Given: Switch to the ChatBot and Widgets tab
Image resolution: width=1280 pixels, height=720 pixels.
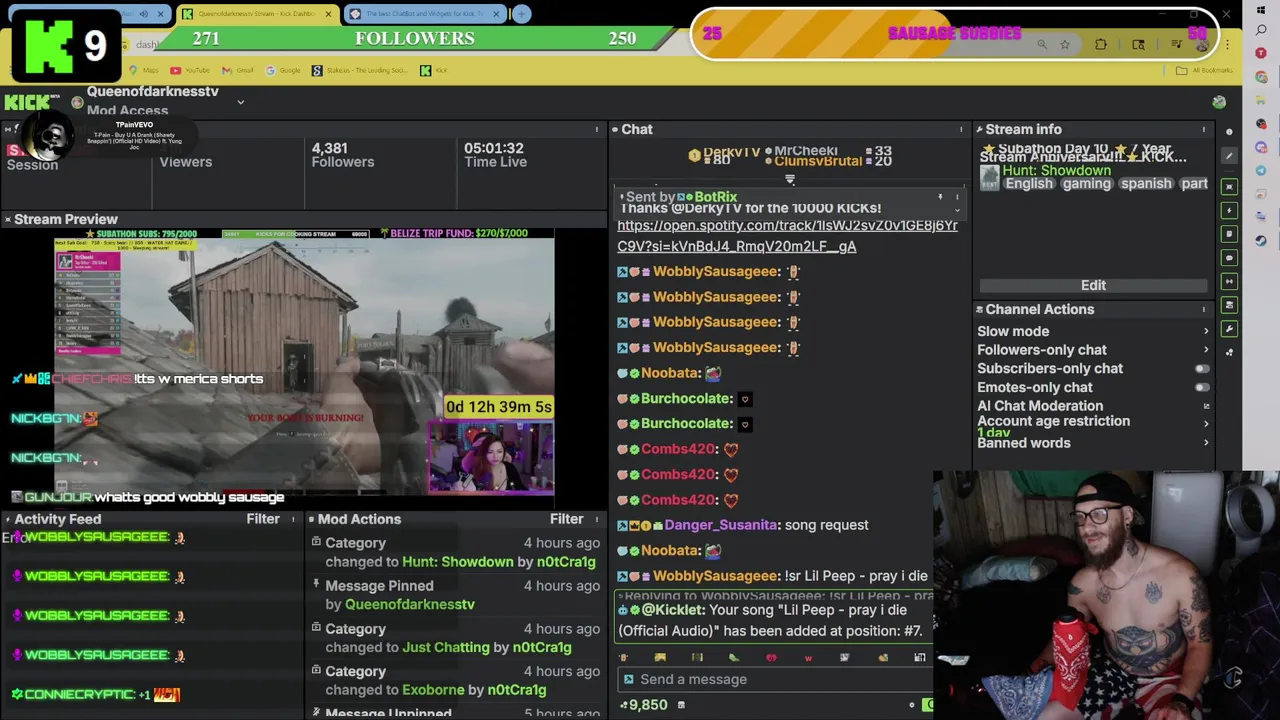Looking at the screenshot, I should pyautogui.click(x=423, y=14).
